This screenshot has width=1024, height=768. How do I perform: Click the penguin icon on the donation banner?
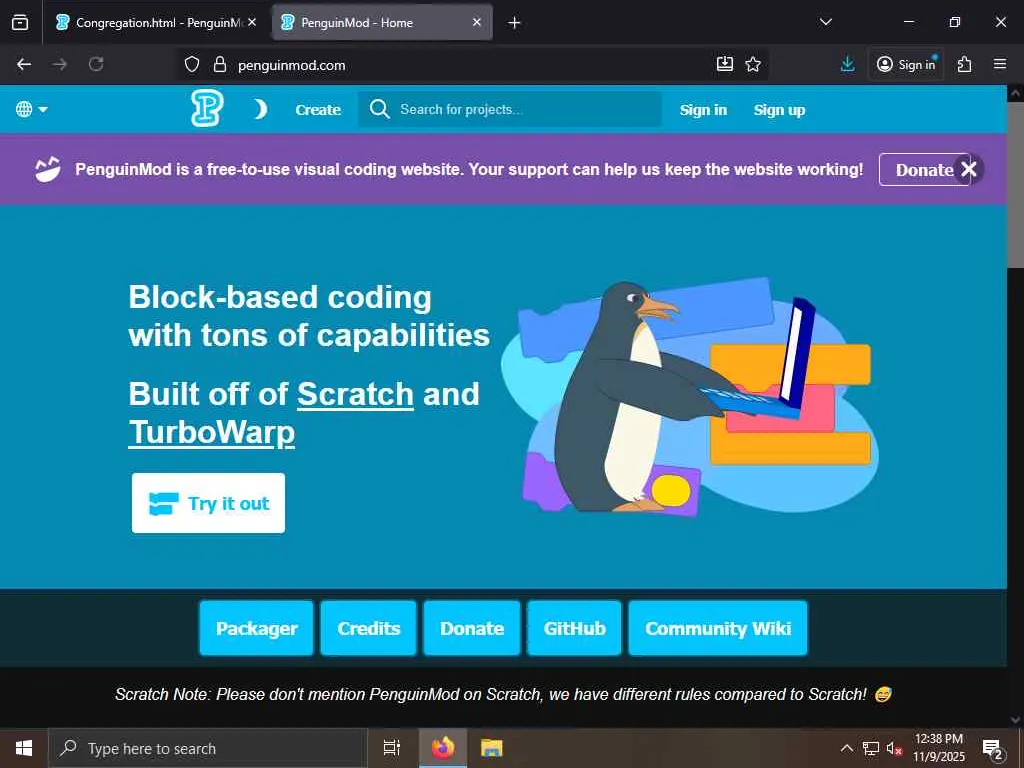tap(48, 170)
